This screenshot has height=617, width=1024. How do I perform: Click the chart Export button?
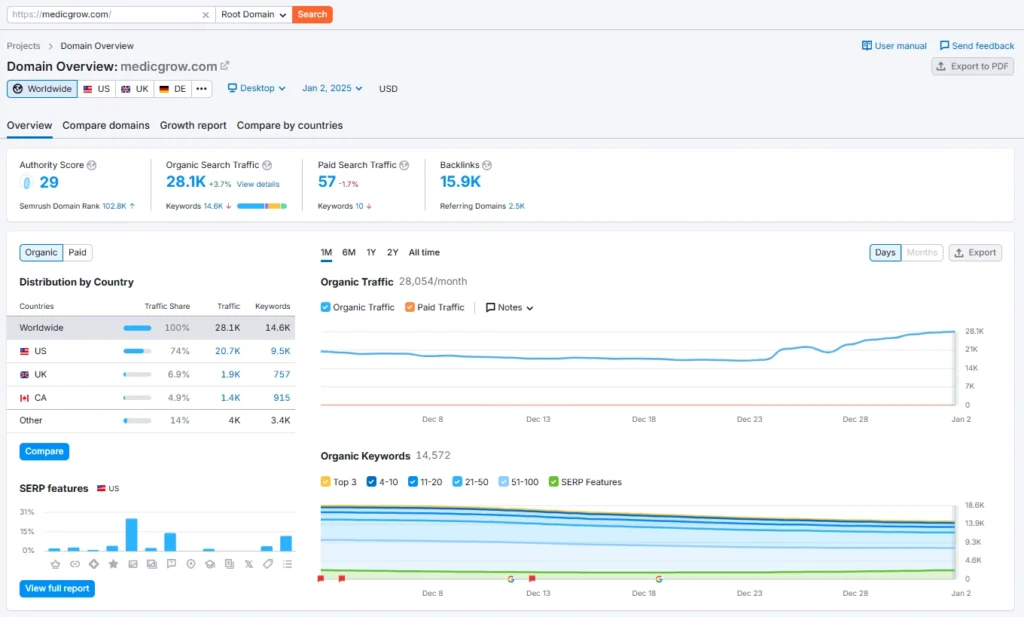[x=975, y=253]
